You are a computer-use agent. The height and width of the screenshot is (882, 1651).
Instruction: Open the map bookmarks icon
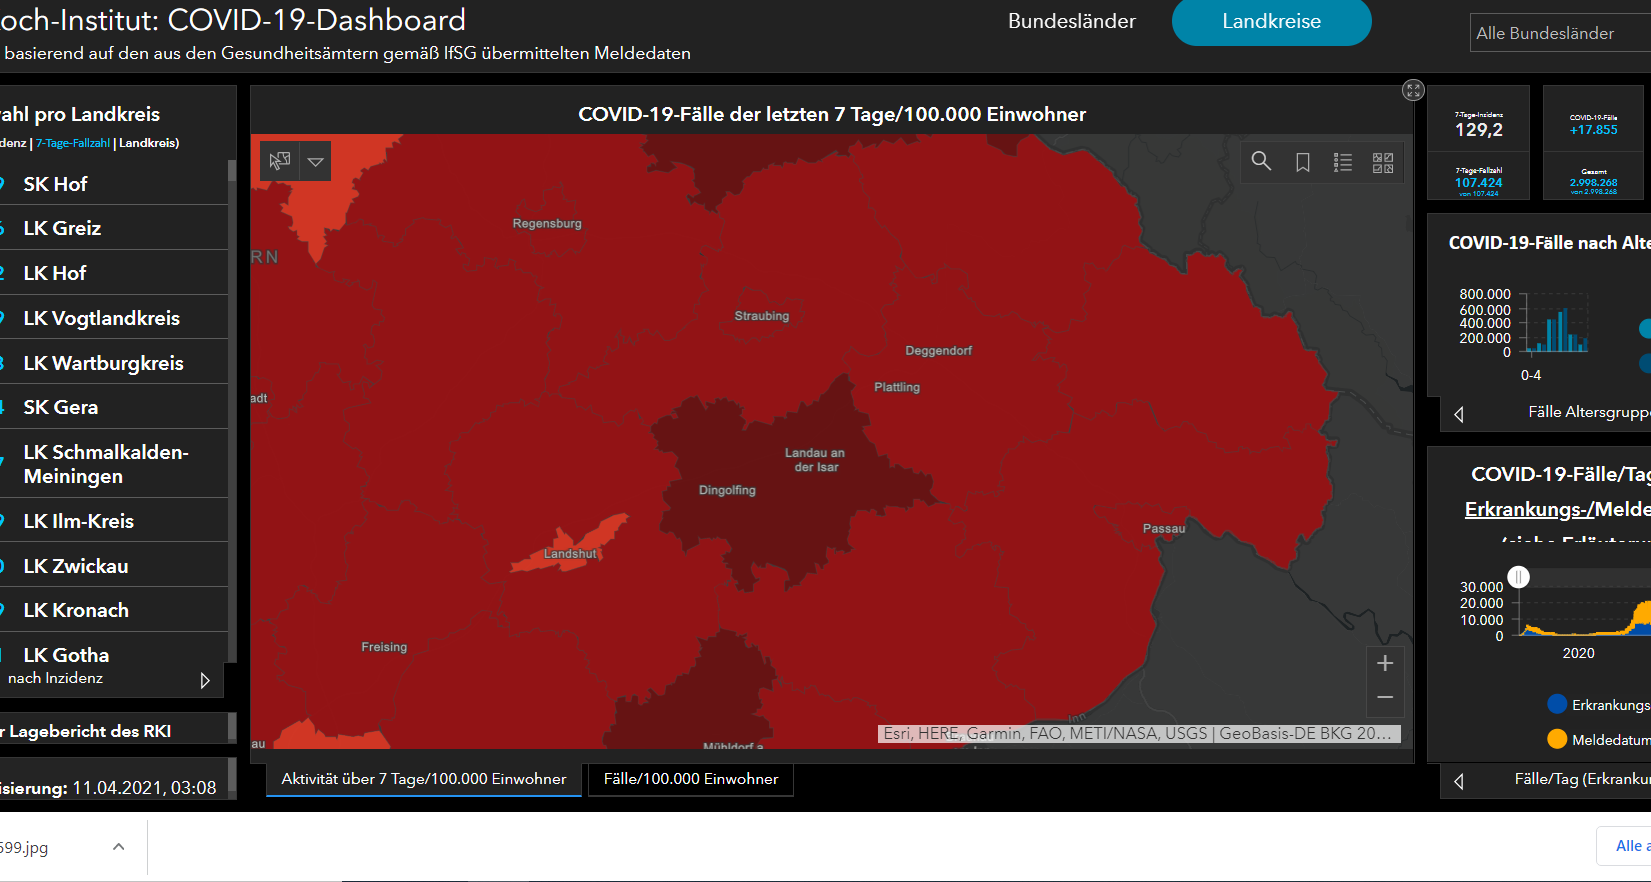tap(1302, 162)
